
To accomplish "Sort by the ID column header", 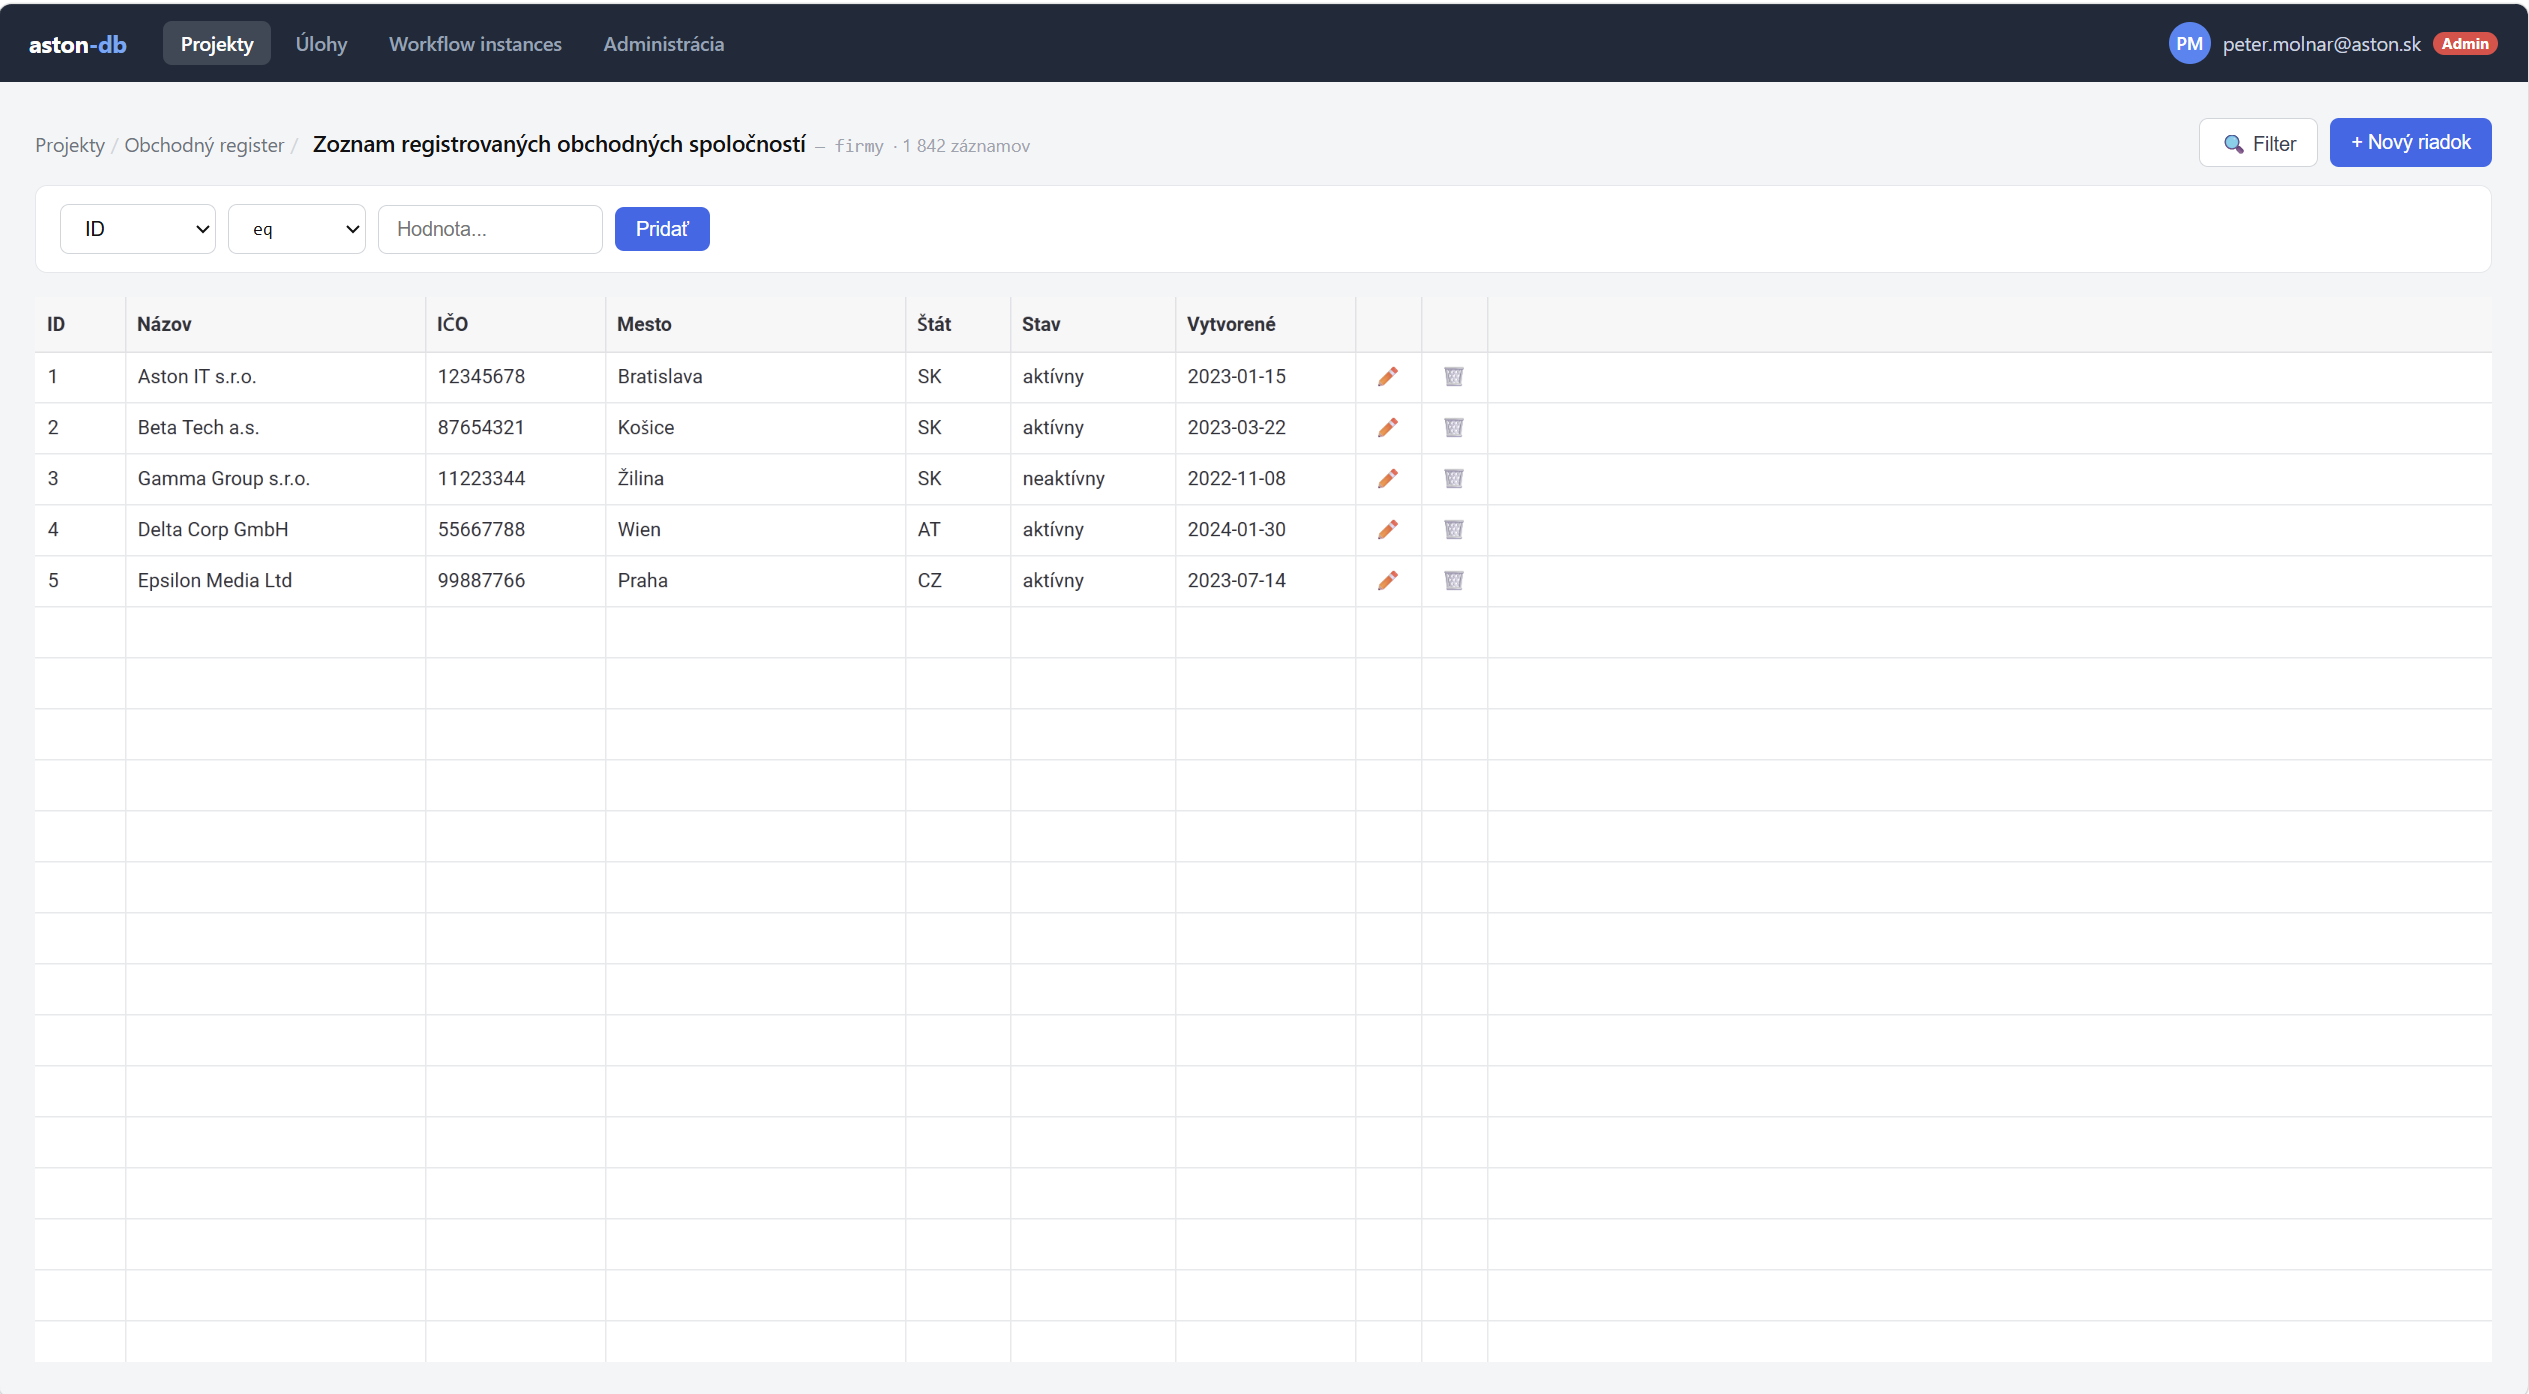I will point(80,324).
